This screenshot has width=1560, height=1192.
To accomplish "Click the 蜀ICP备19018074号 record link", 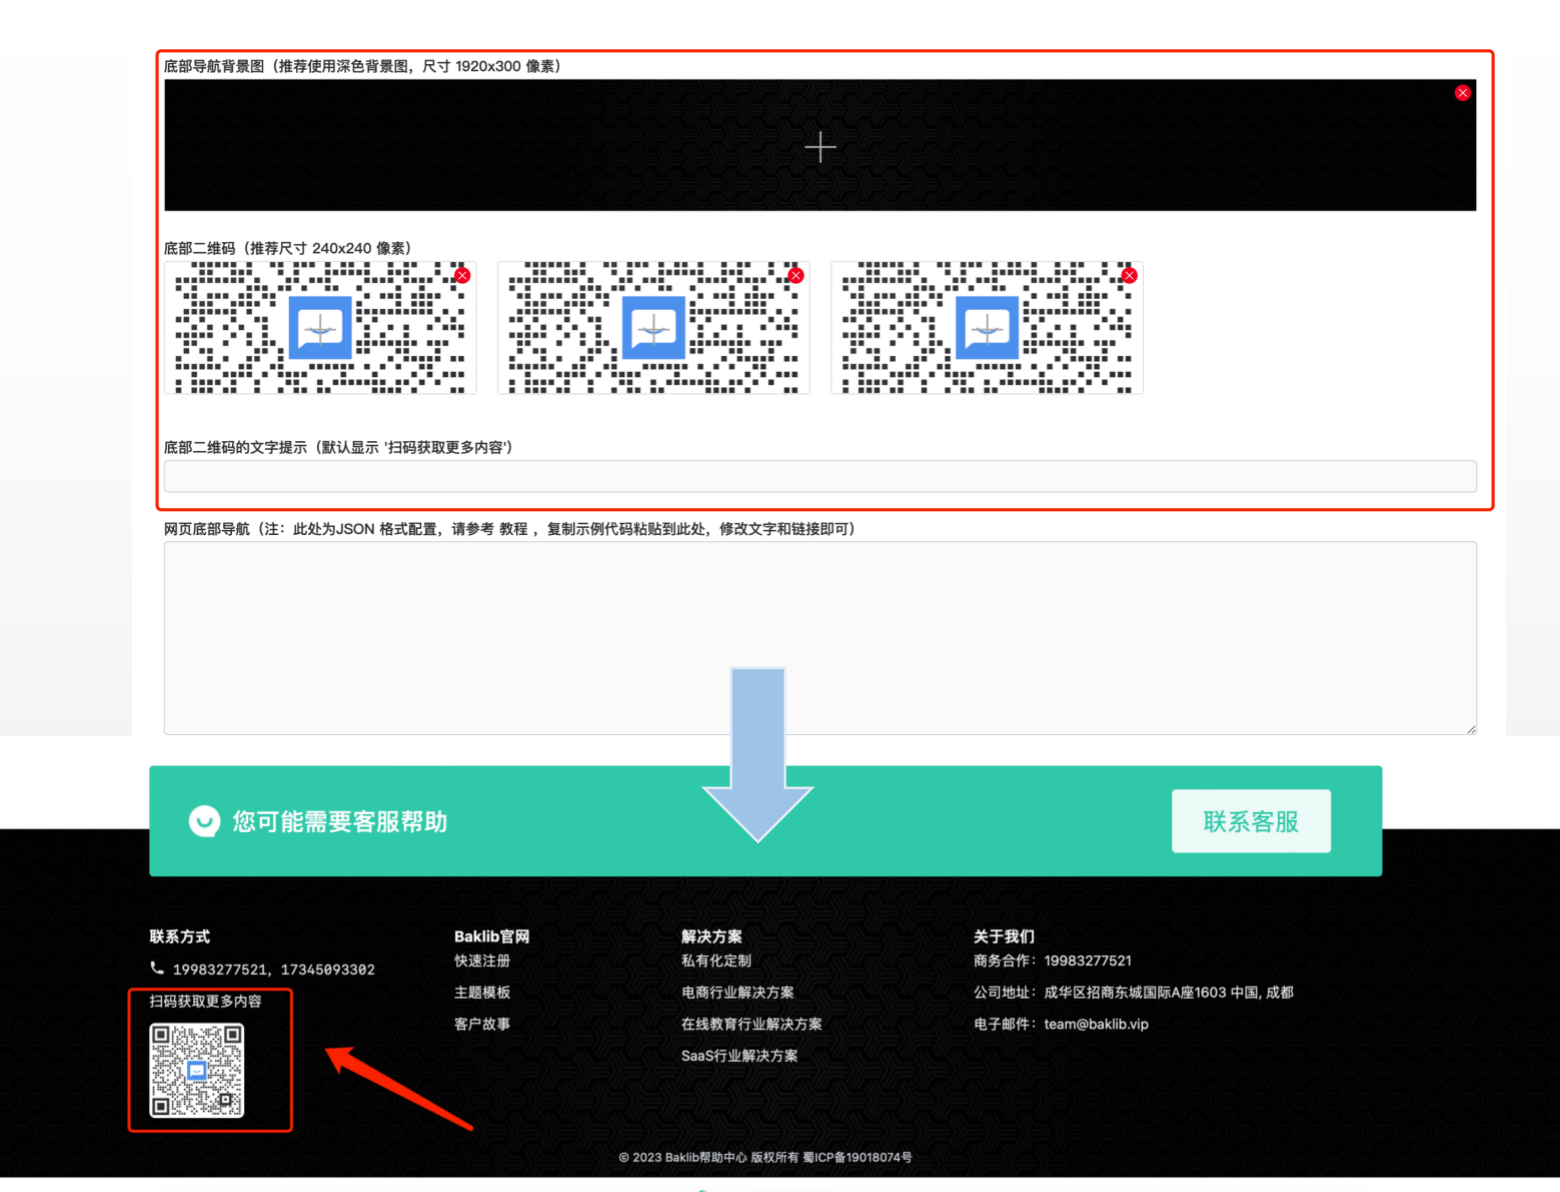I will point(857,1157).
